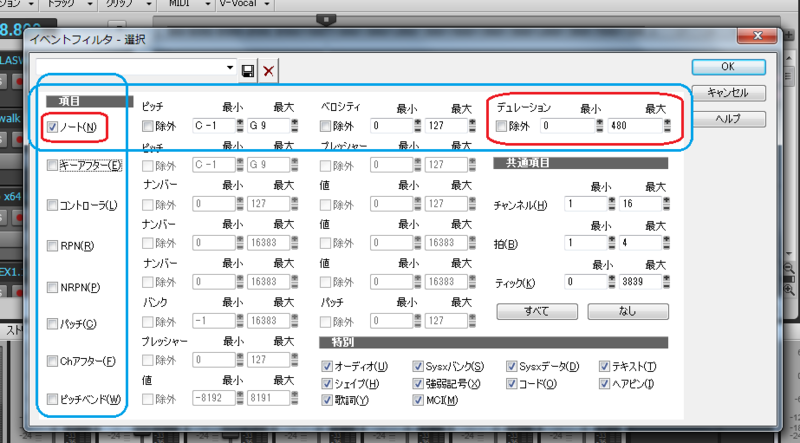Click the pitch minimum field showing C -1

(x=214, y=126)
